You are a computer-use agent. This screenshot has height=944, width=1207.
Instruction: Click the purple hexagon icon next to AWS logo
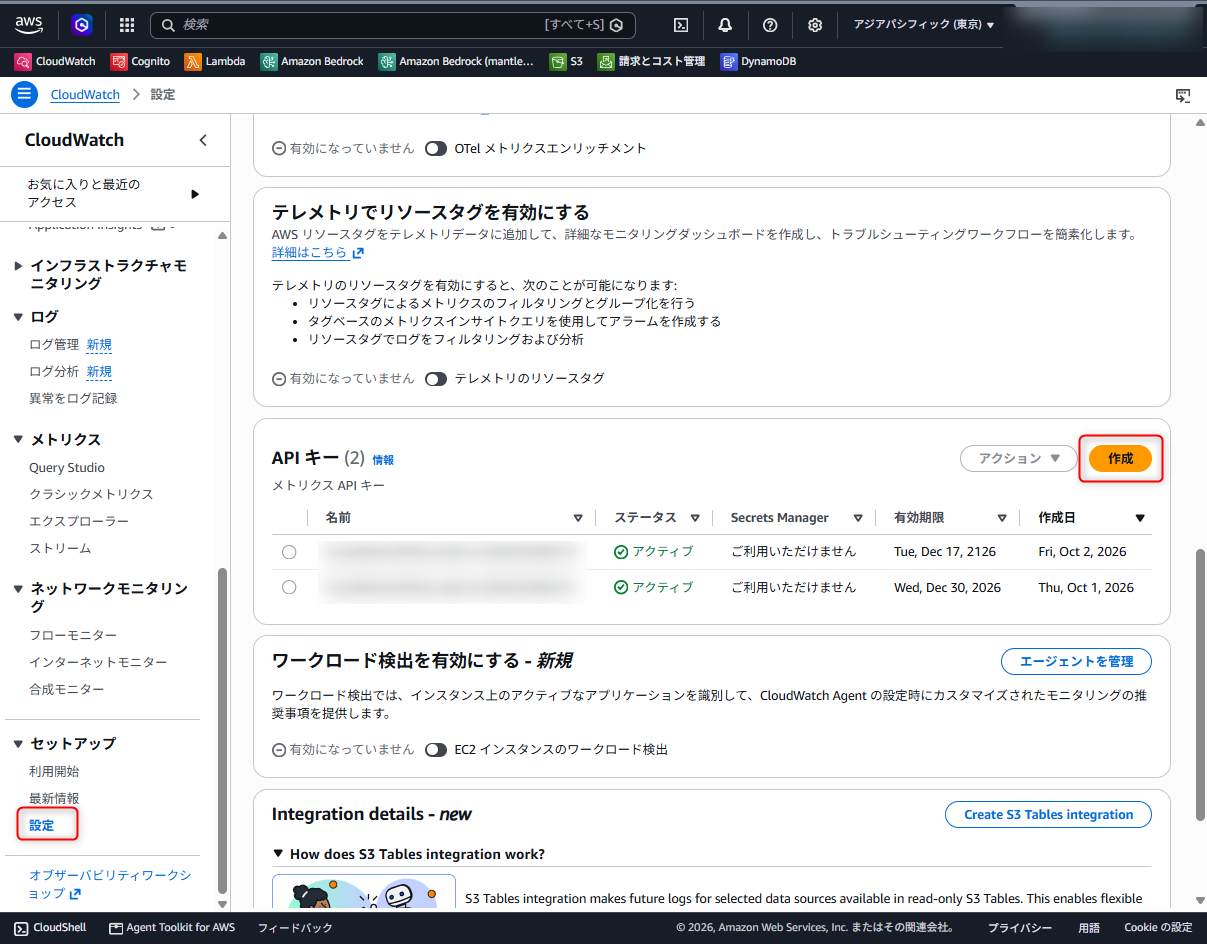[82, 25]
